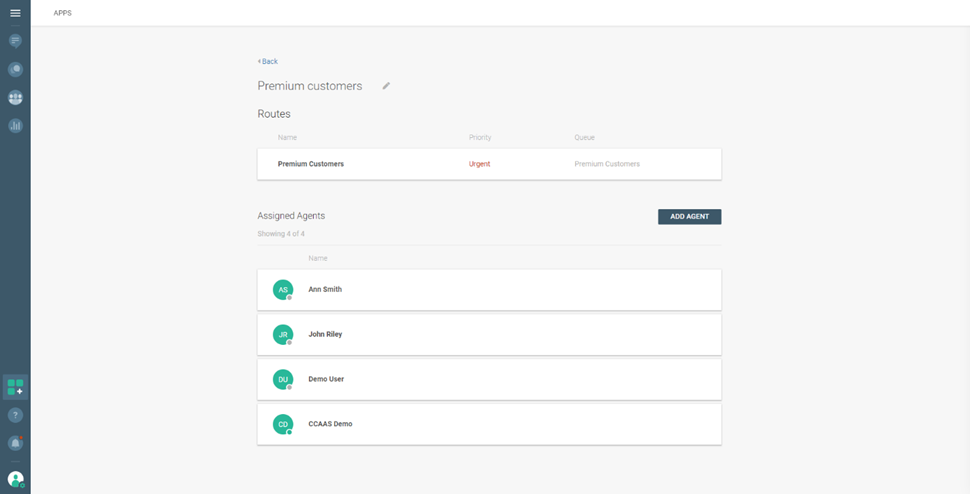This screenshot has width=970, height=494.
Task: Open the green Apps grid icon
Action: point(15,387)
